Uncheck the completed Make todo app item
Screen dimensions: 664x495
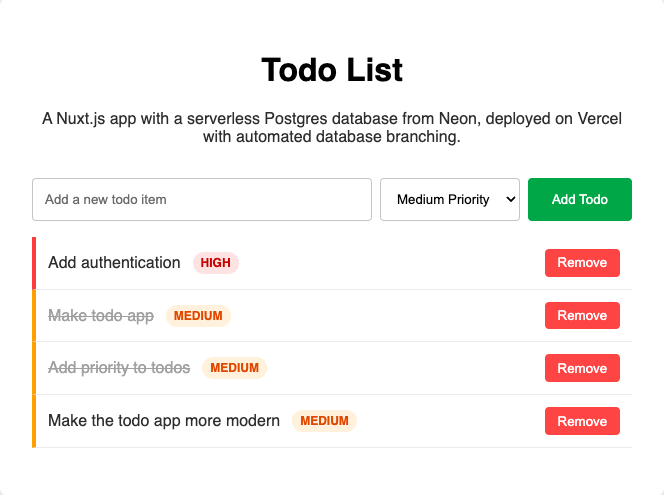(101, 316)
